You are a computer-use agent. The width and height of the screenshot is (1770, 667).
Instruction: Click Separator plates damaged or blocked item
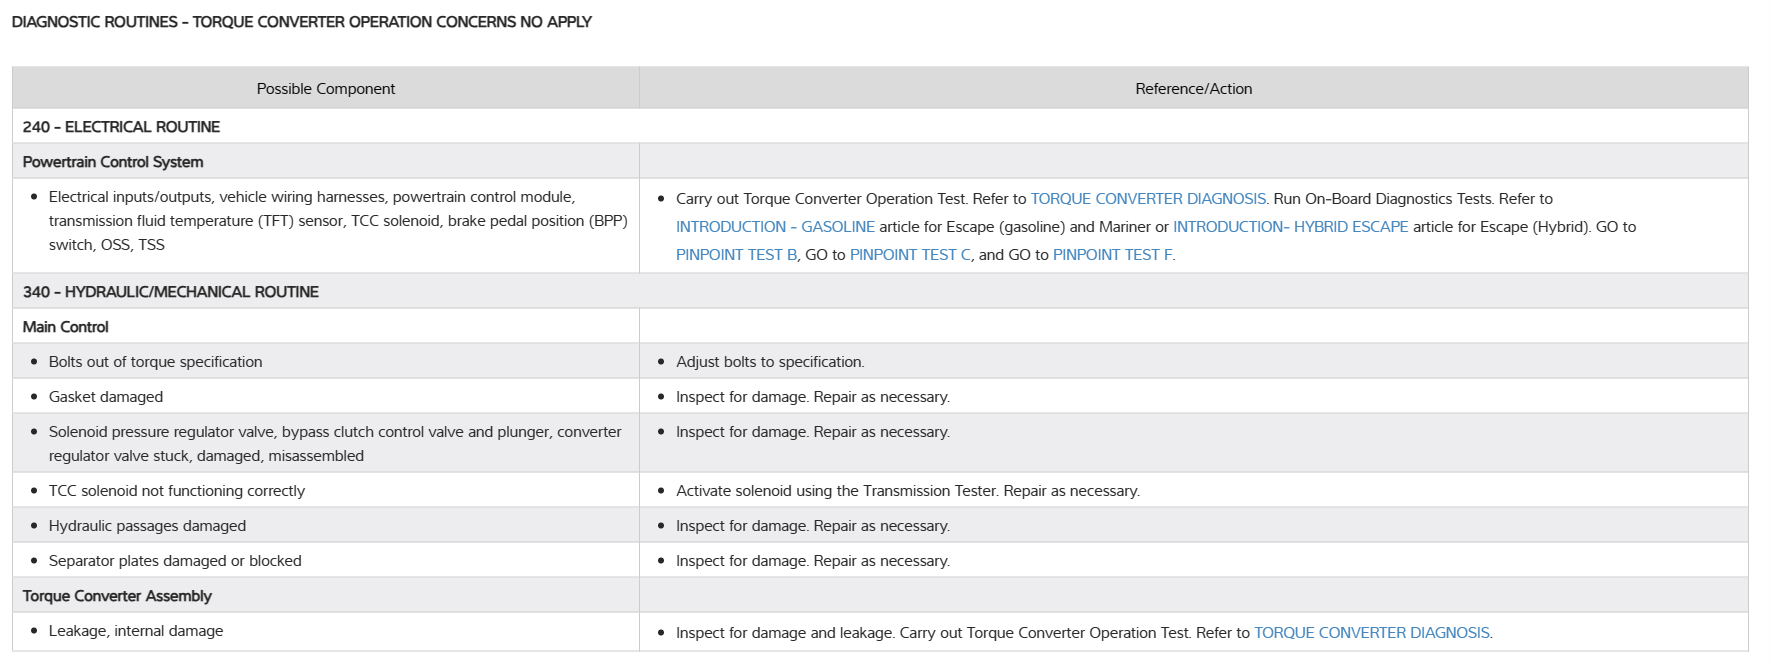click(175, 561)
